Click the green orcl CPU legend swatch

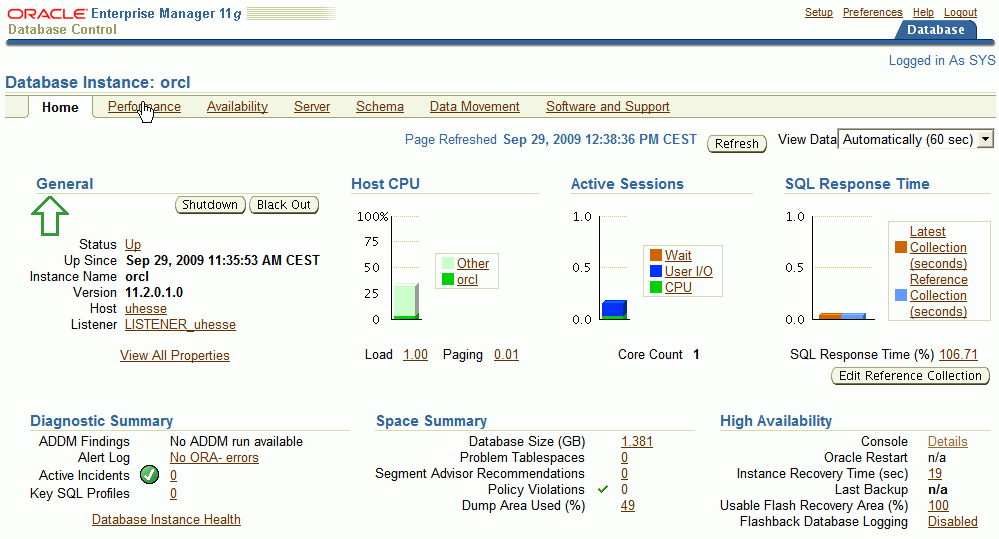tap(448, 279)
